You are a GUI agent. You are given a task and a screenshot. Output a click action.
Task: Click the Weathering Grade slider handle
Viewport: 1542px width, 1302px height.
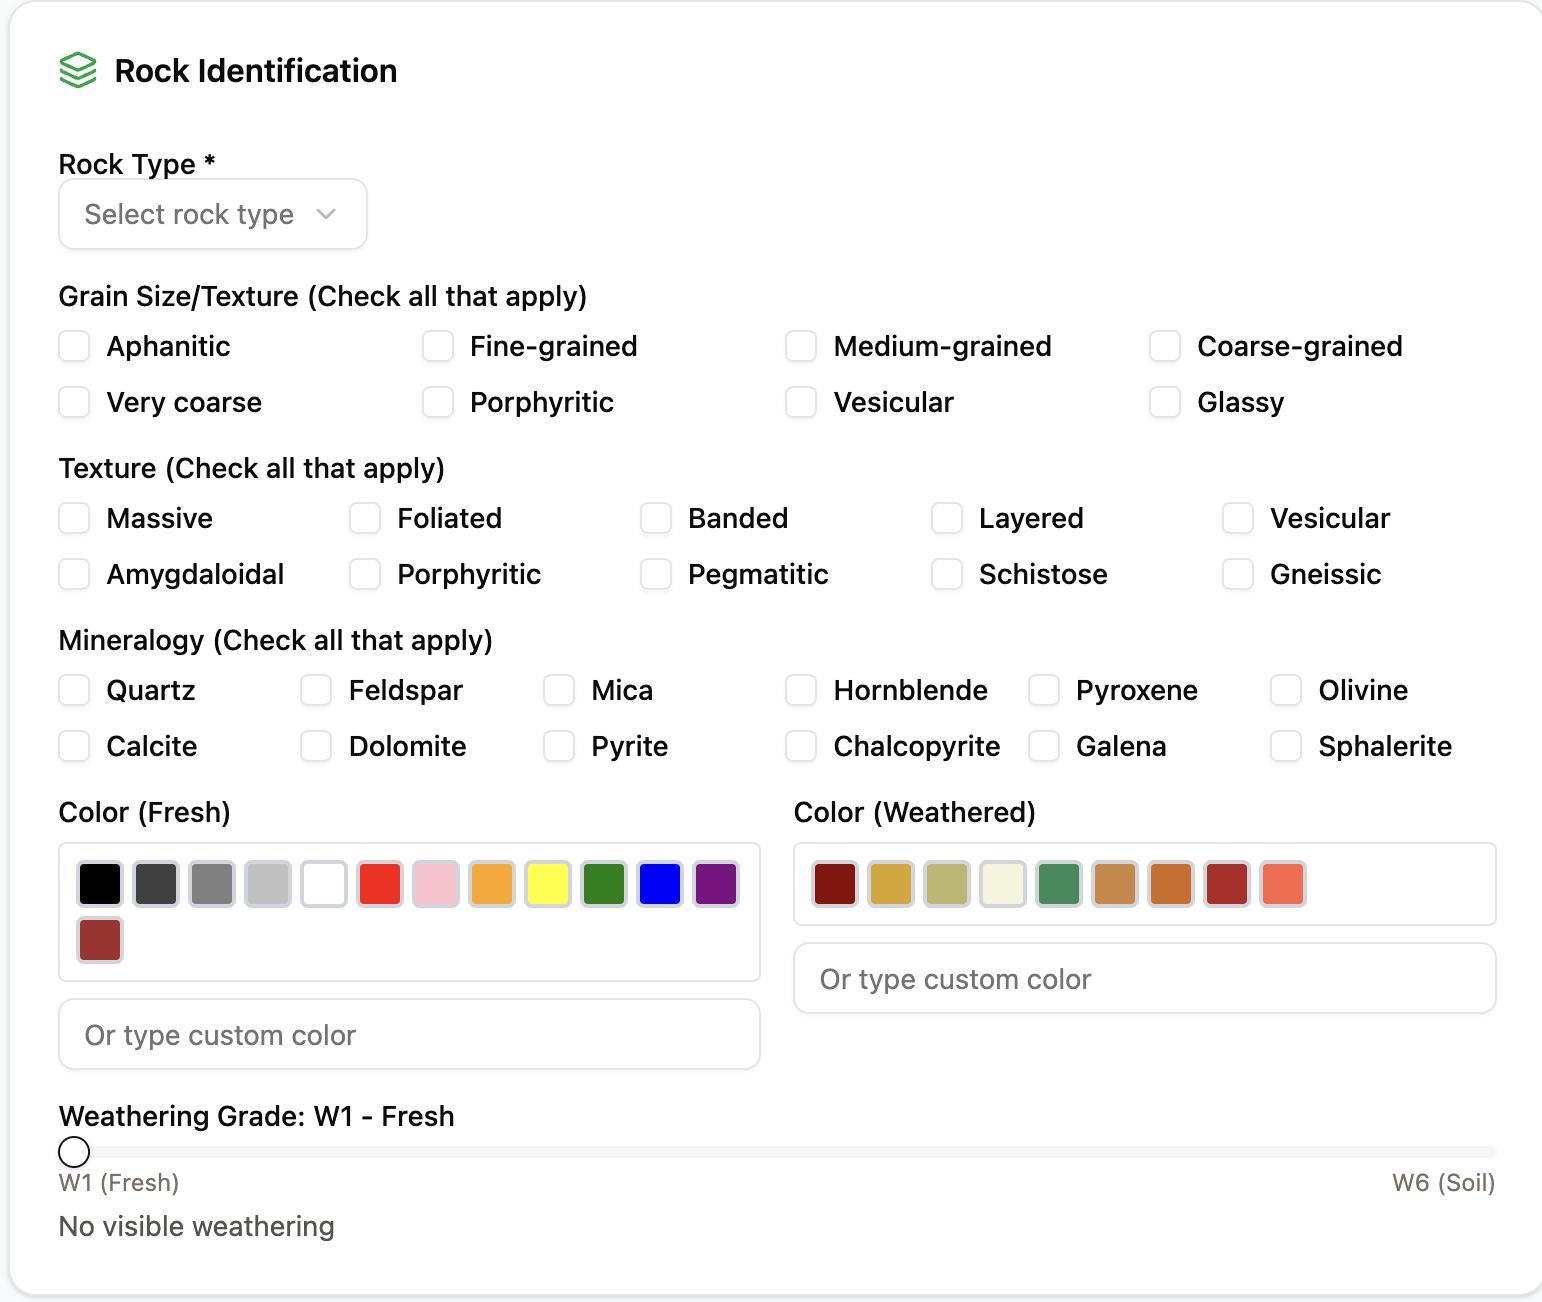(x=74, y=1152)
